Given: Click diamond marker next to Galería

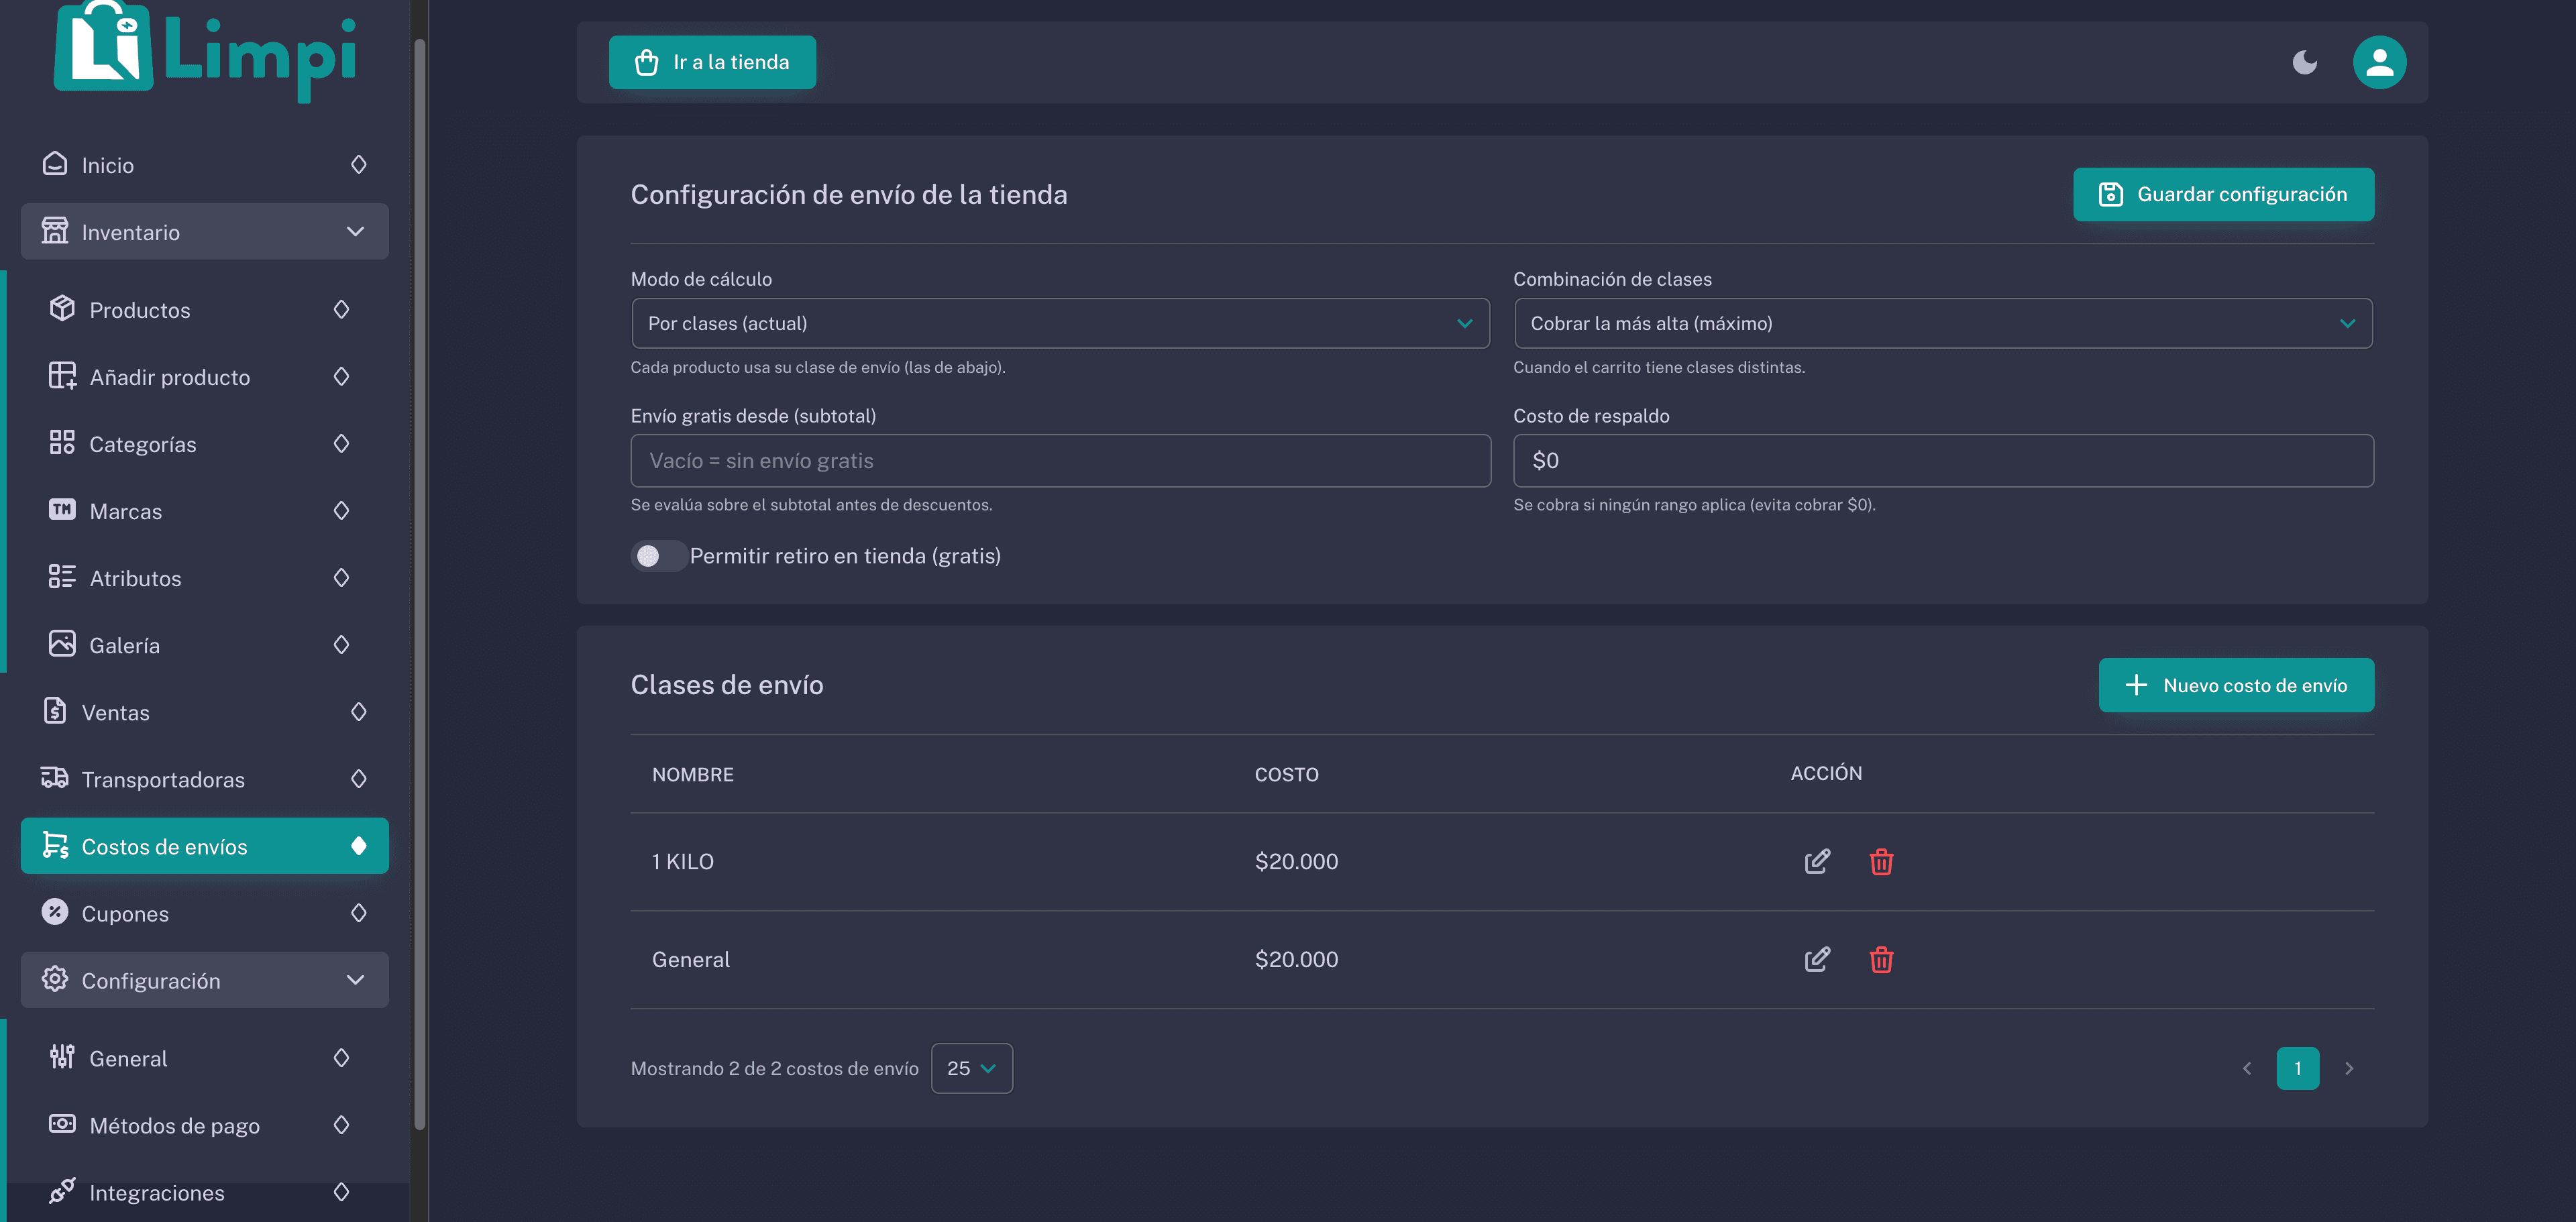Looking at the screenshot, I should [x=341, y=644].
